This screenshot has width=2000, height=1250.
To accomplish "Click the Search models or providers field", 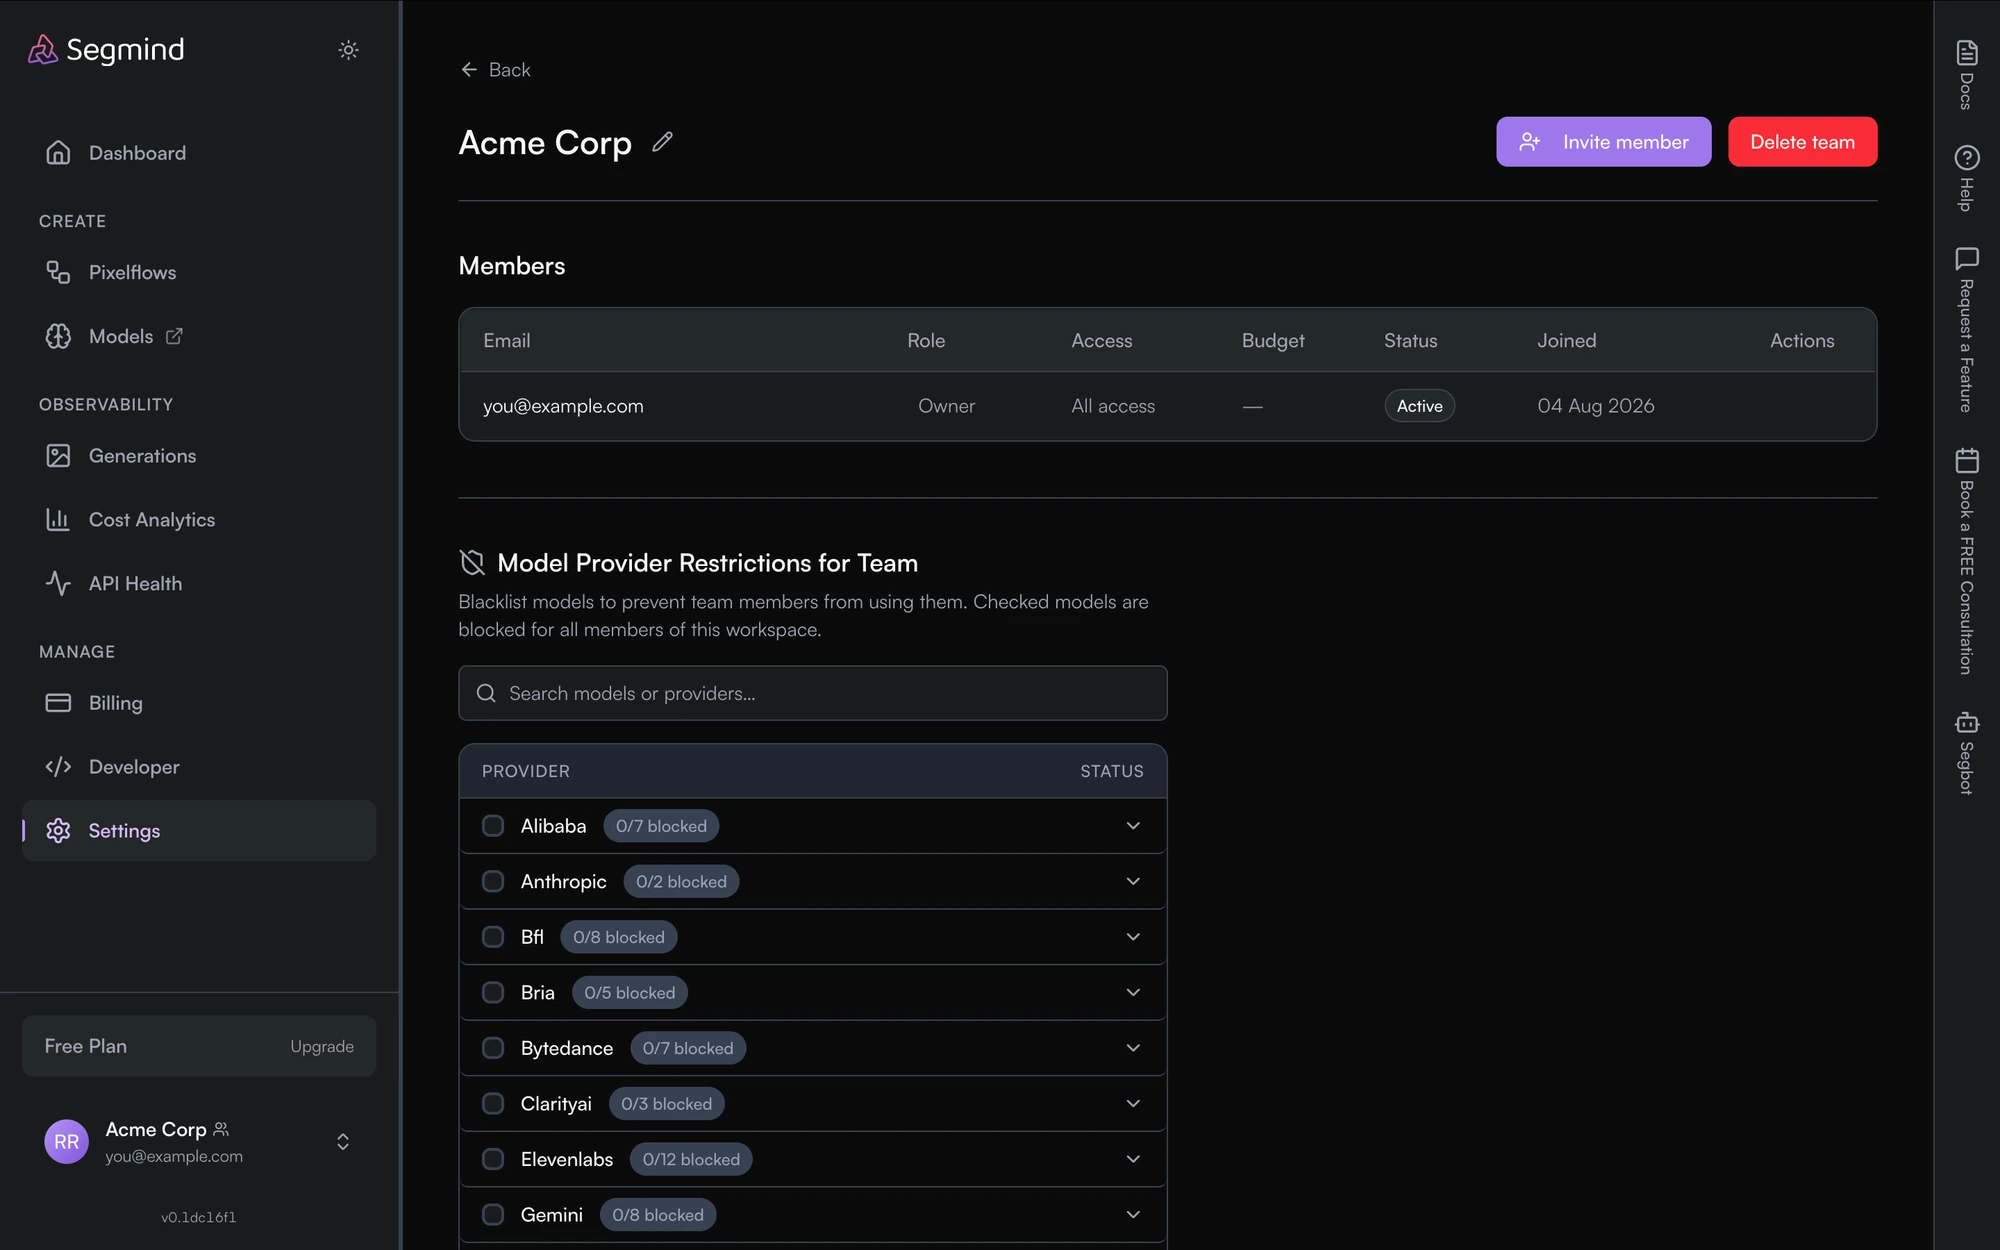I will pyautogui.click(x=812, y=693).
